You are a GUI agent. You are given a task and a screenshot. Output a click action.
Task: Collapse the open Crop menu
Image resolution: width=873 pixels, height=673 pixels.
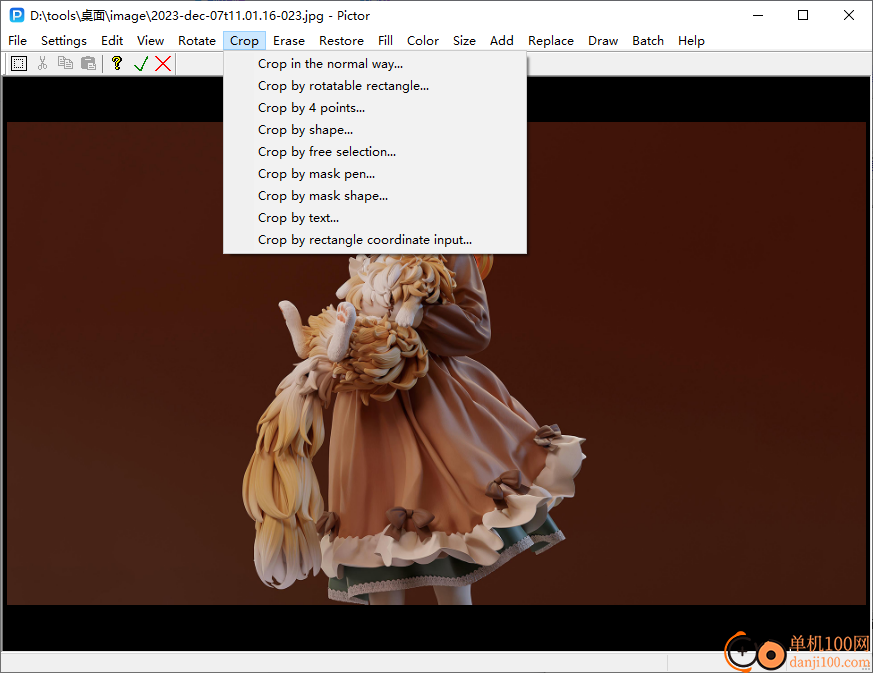[x=244, y=41]
